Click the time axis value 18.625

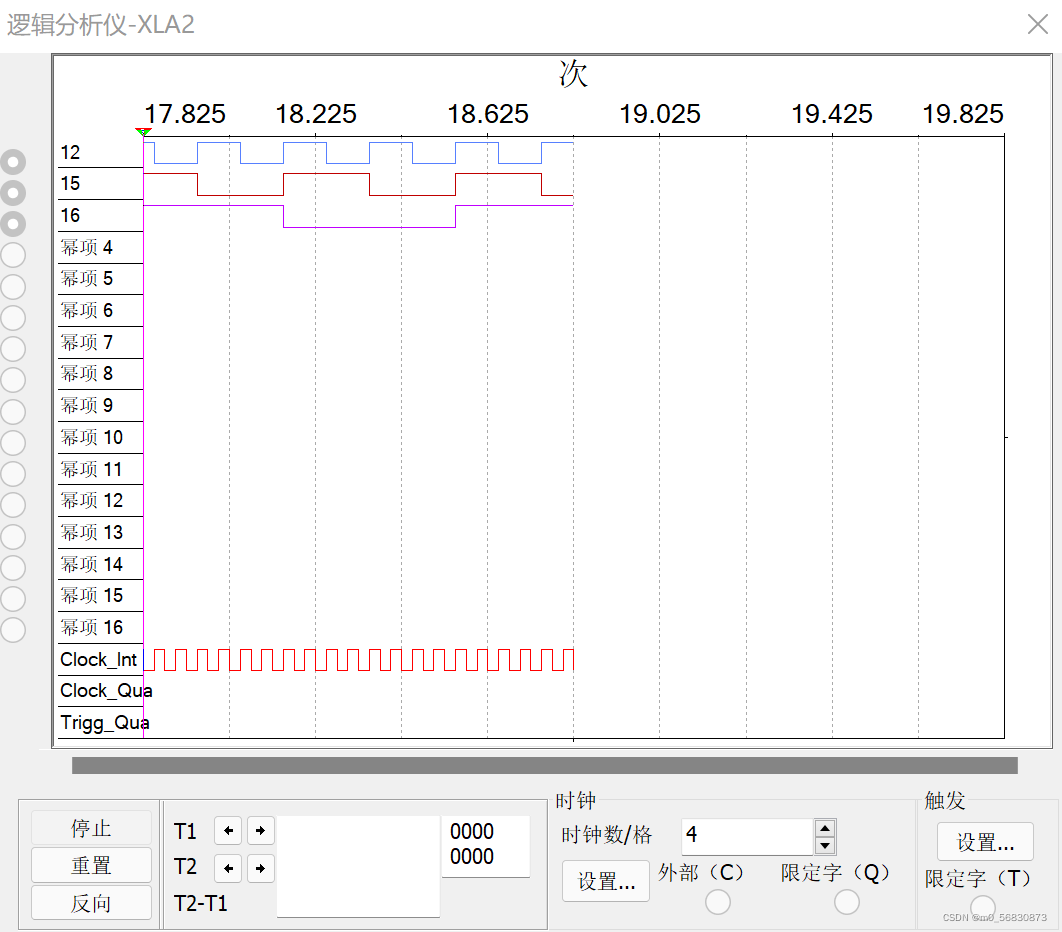tap(488, 114)
